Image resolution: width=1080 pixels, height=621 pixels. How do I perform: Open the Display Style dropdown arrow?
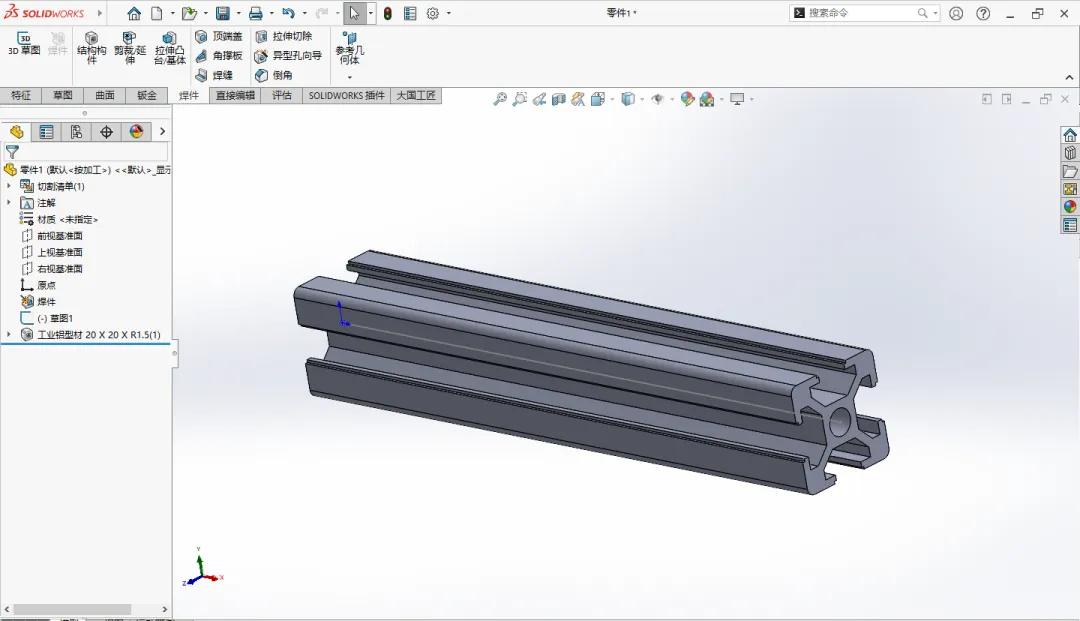coord(642,100)
